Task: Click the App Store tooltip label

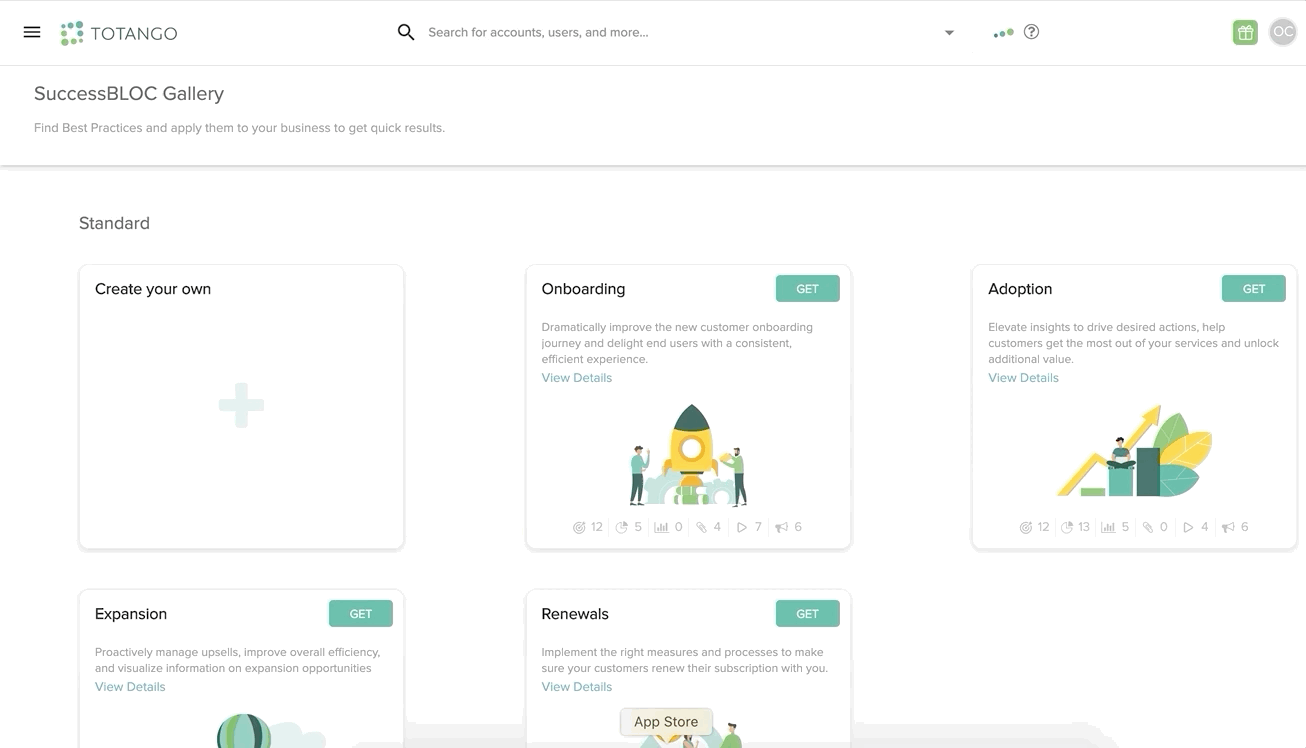Action: click(x=666, y=722)
